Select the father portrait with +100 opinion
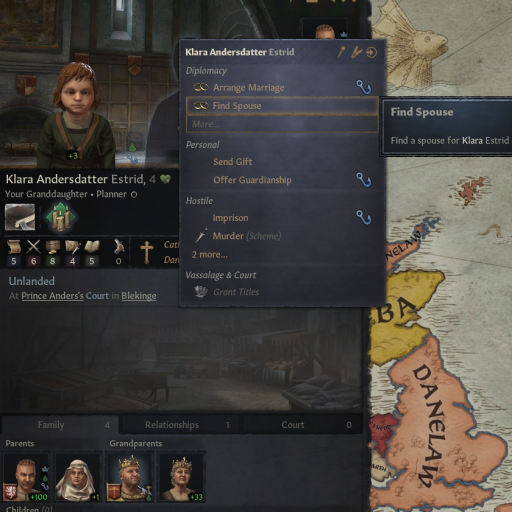This screenshot has width=512, height=512. (26, 477)
